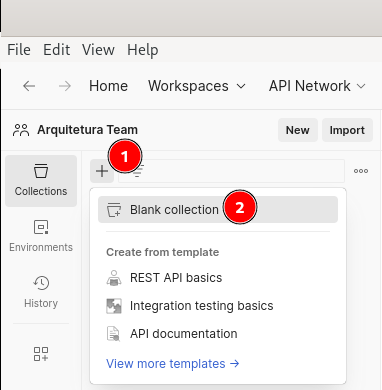Open the View menu
Viewport: 382px width, 390px height.
coord(98,50)
